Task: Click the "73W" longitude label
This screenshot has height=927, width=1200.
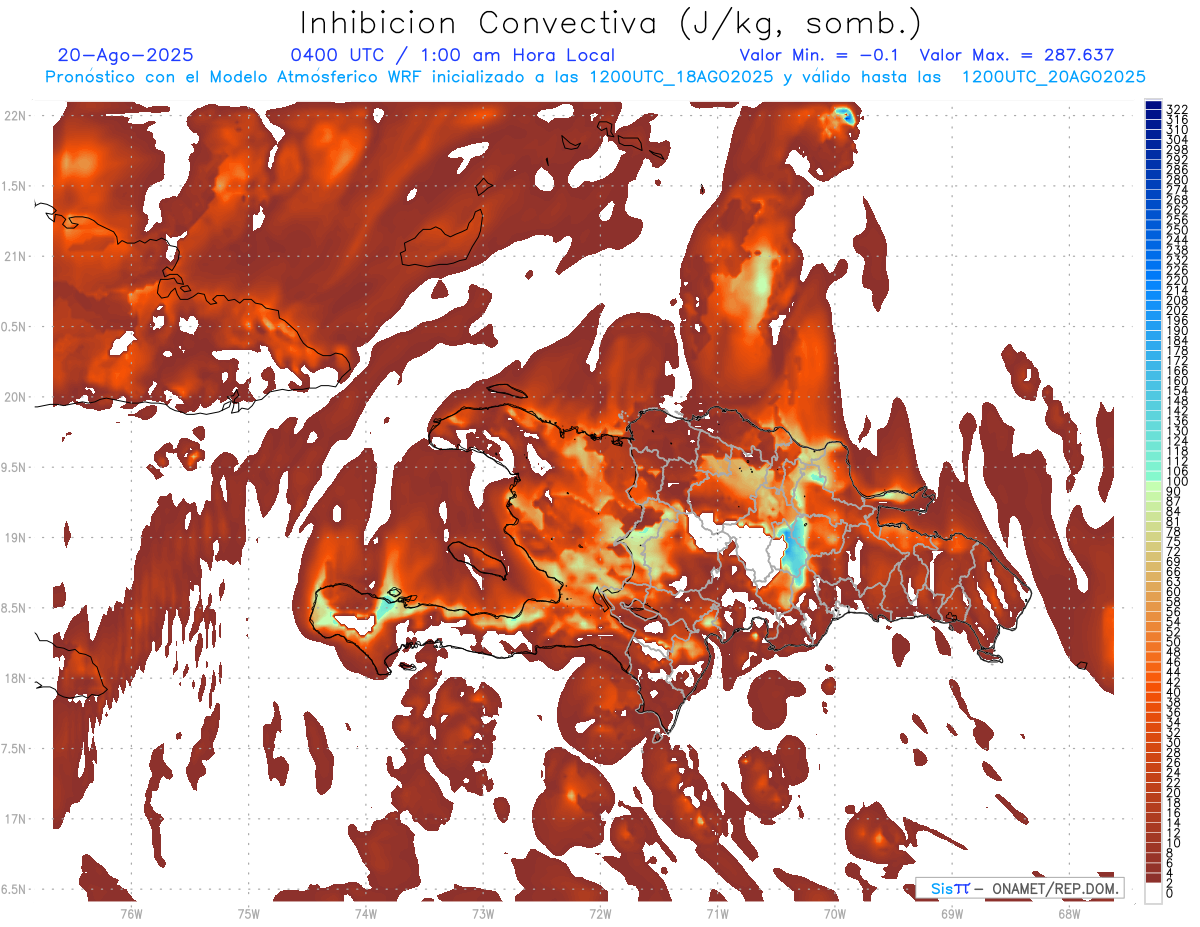Action: point(482,913)
